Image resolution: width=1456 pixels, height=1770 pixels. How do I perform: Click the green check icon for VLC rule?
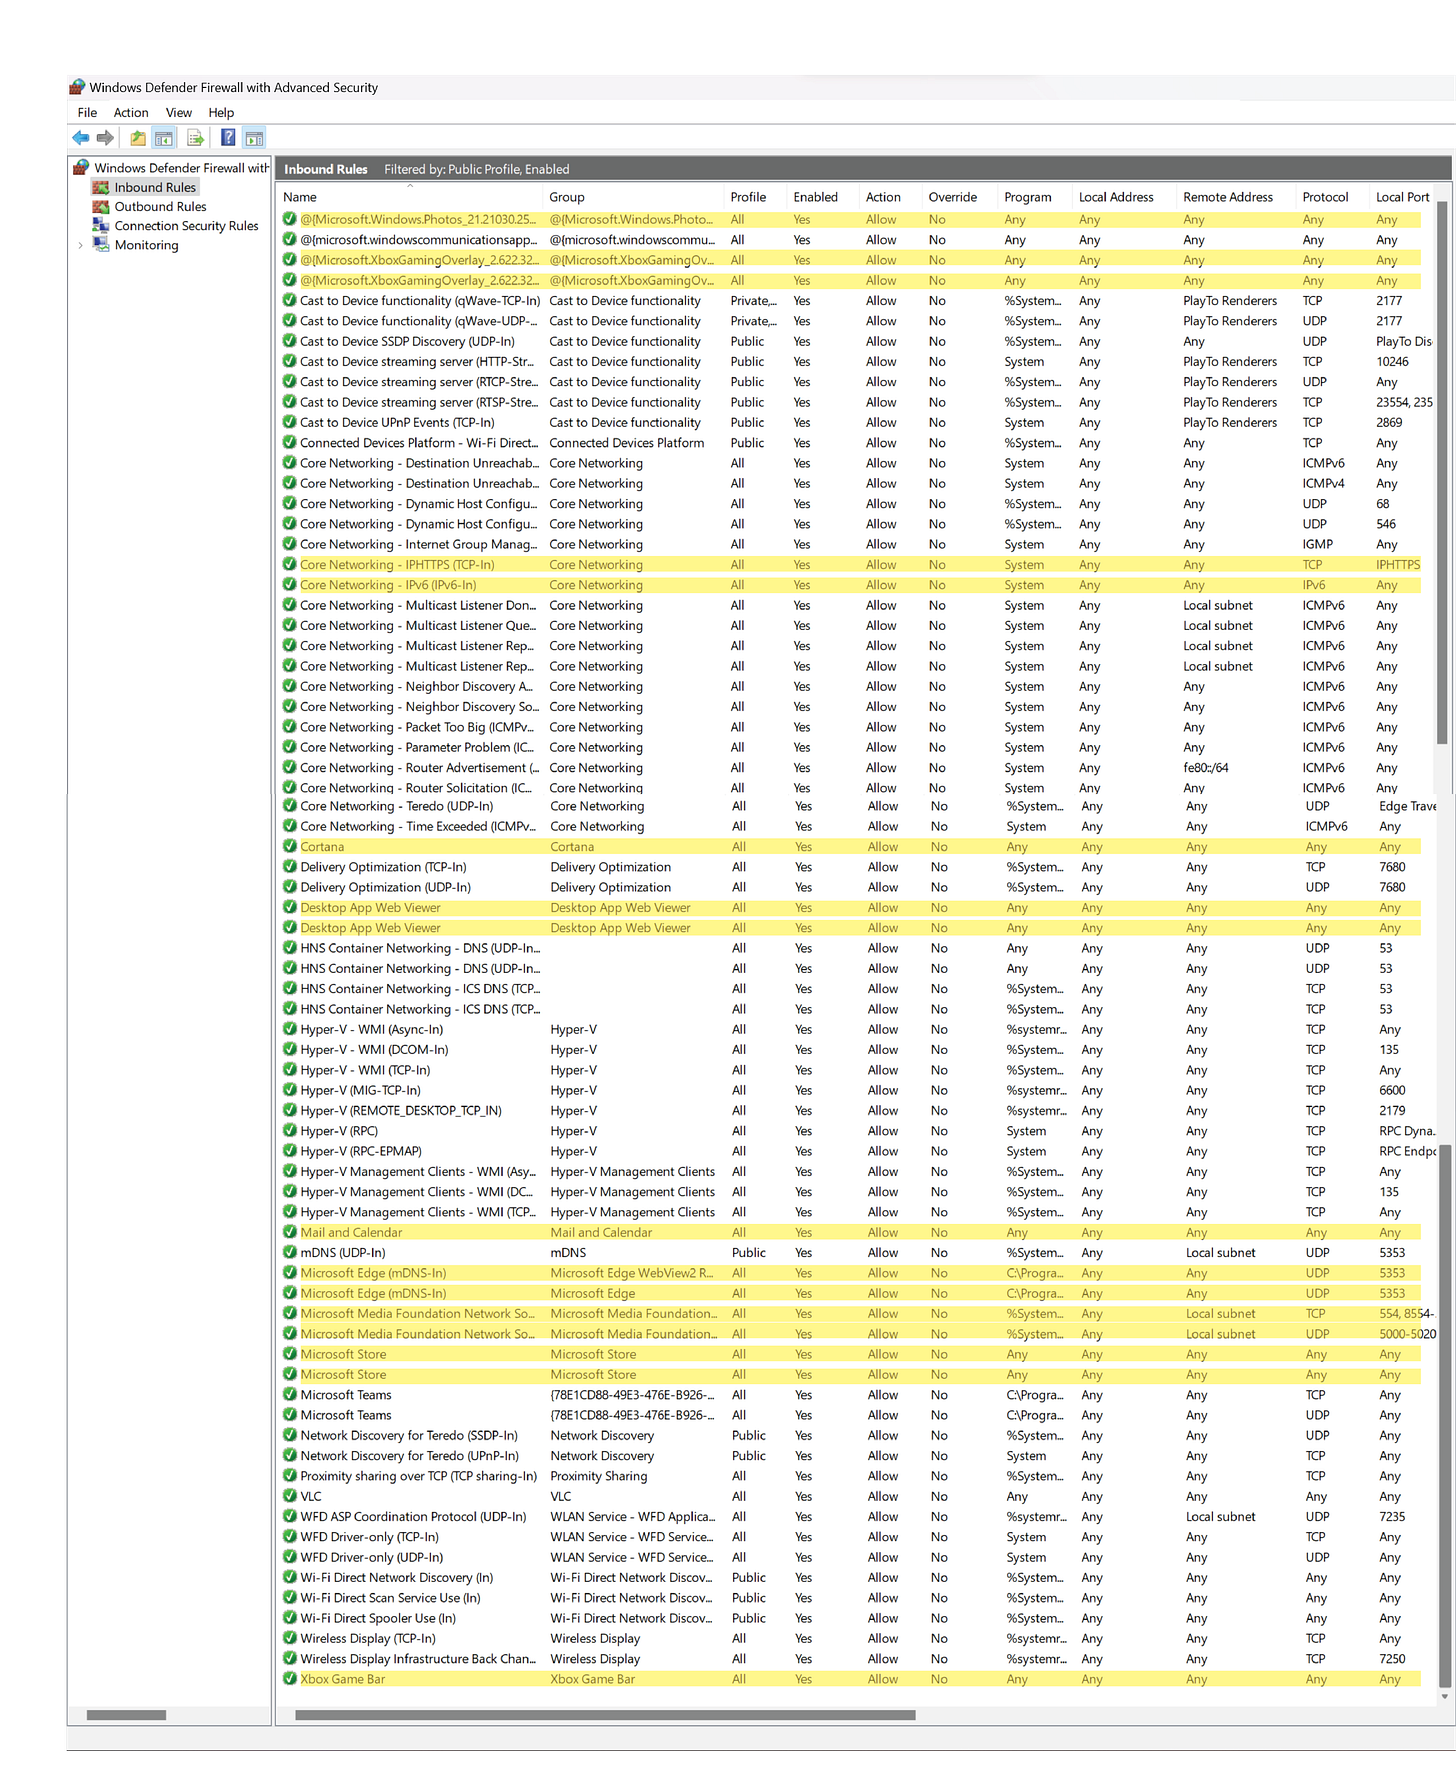click(x=290, y=1497)
